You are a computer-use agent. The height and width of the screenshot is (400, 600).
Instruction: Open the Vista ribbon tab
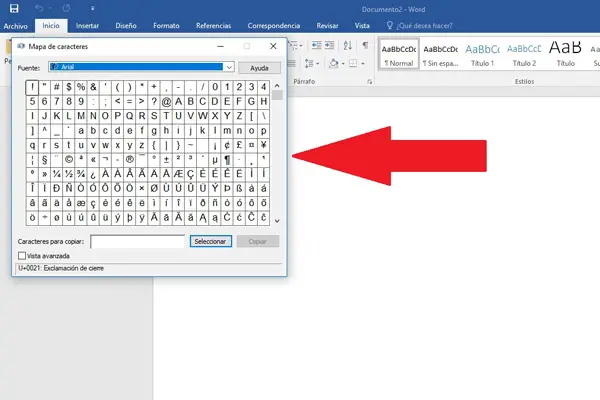tap(362, 26)
